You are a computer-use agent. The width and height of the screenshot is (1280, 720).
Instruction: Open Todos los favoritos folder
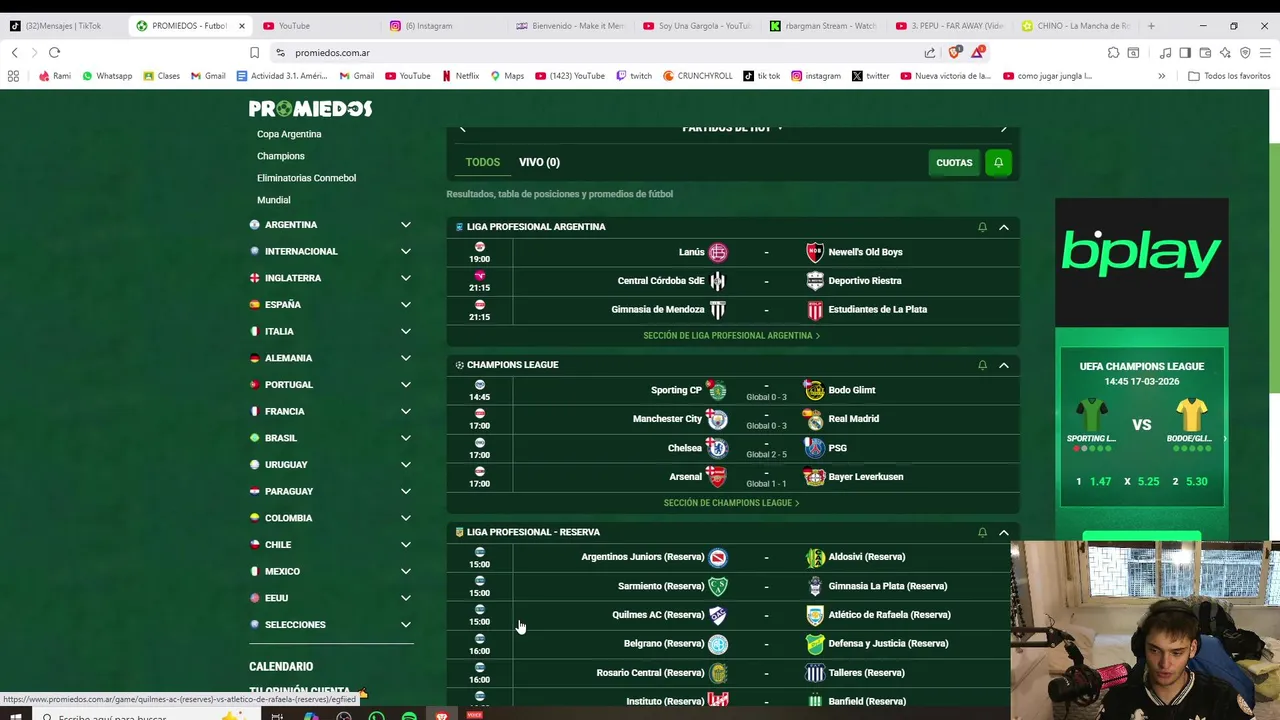[x=1229, y=76]
